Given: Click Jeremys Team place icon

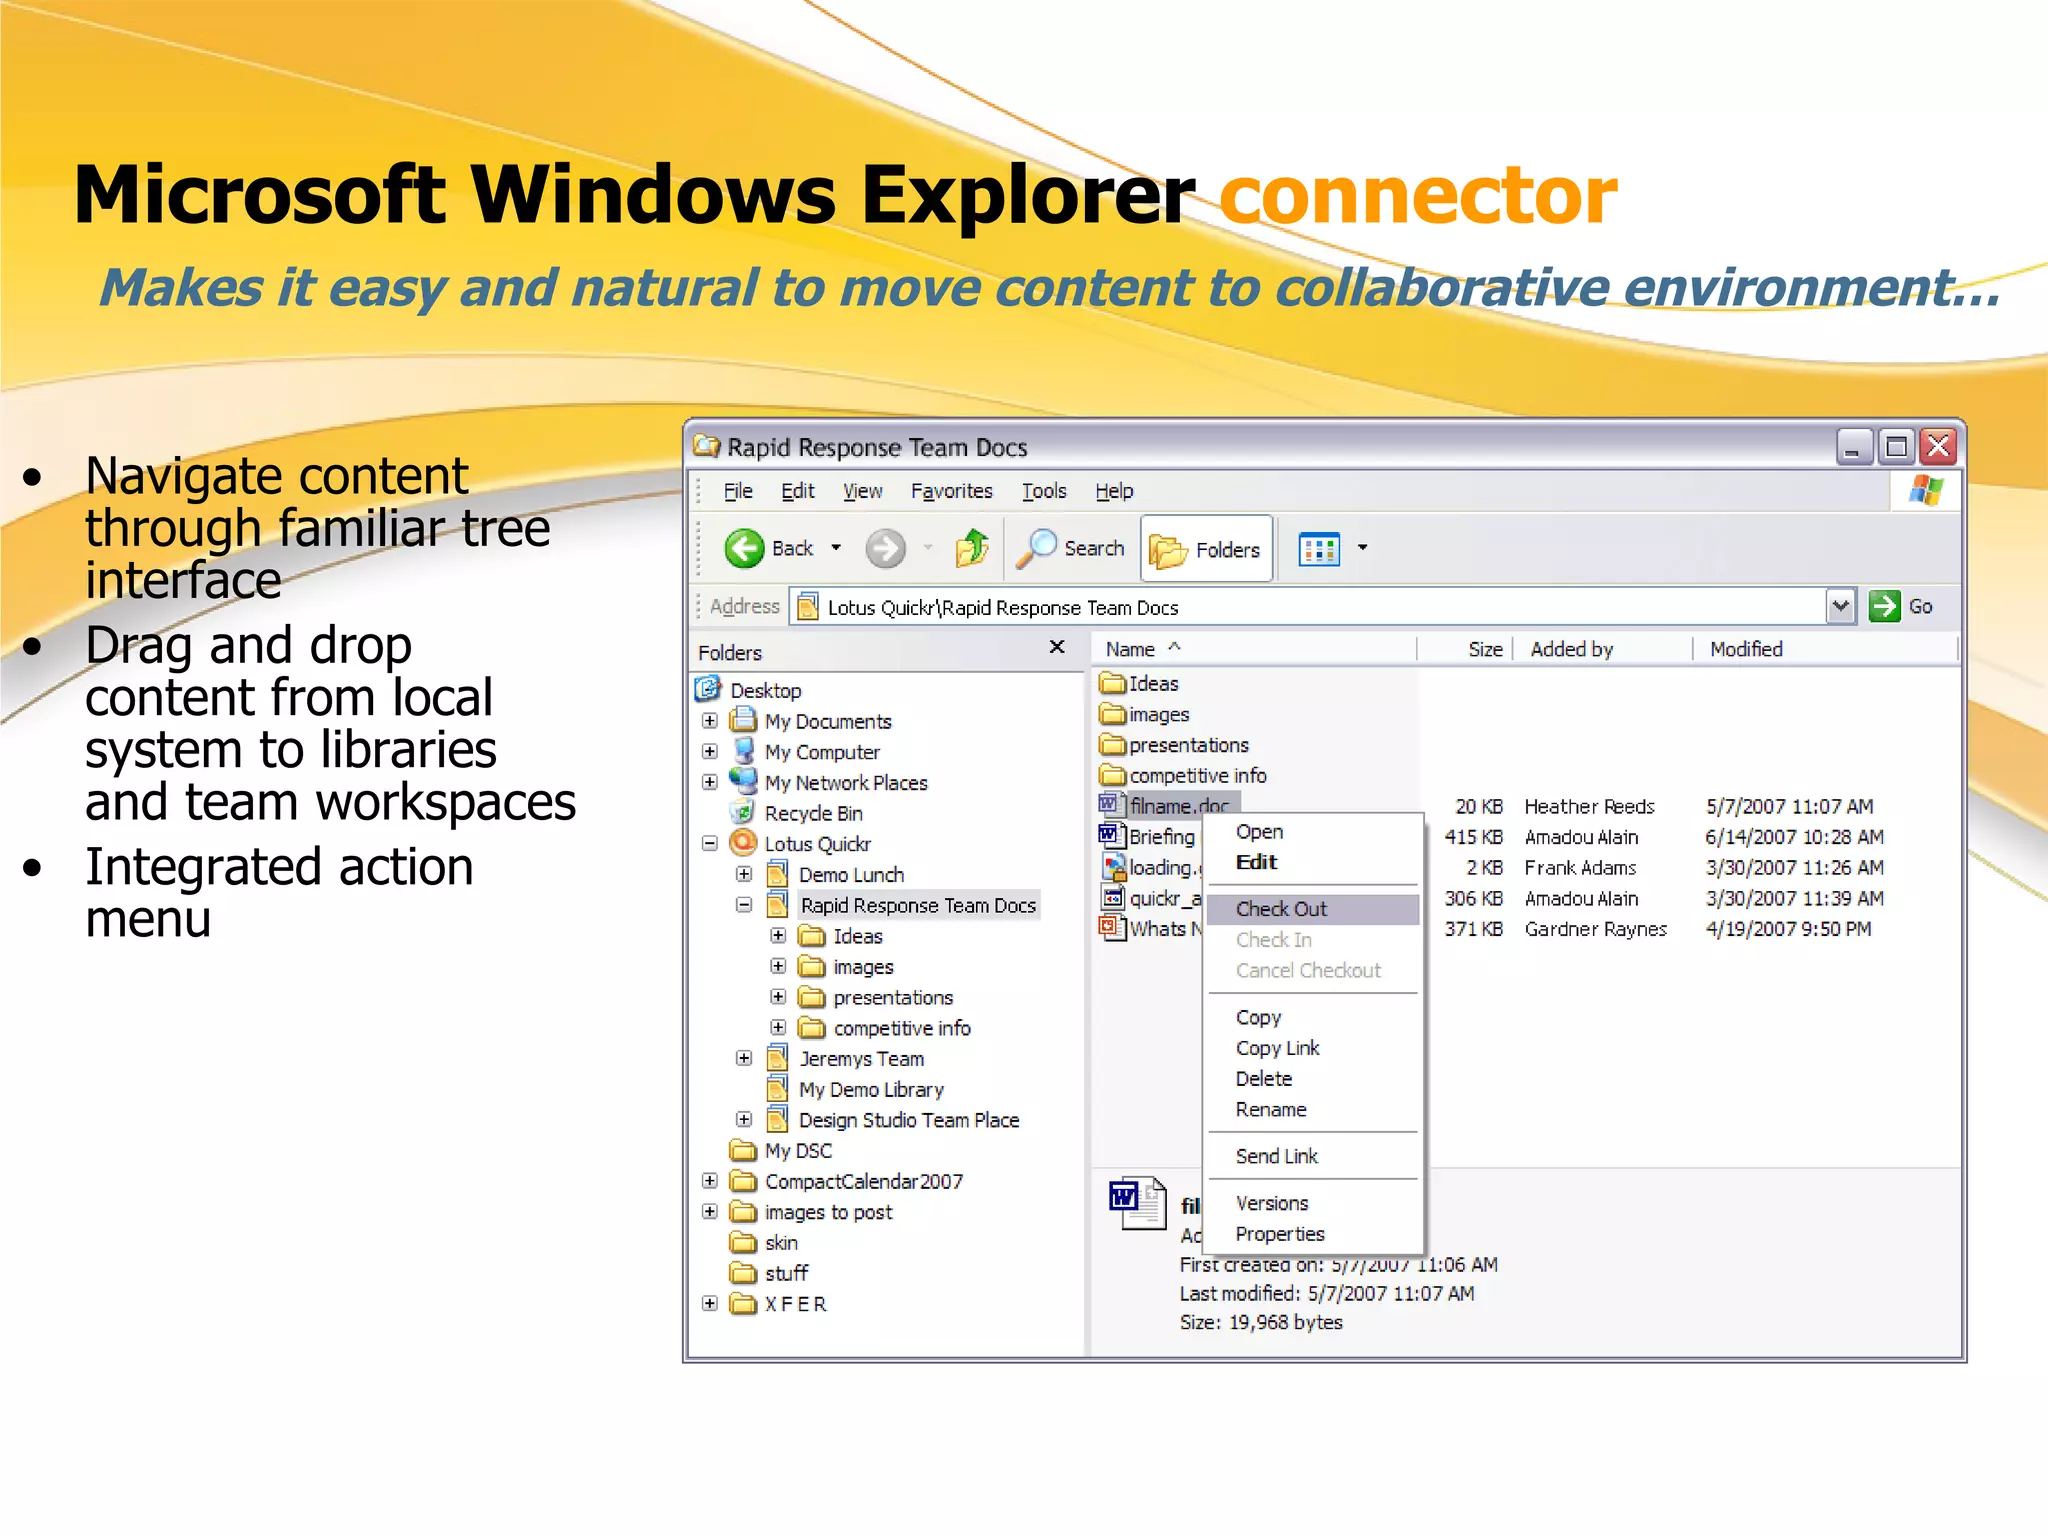Looking at the screenshot, I should click(777, 1058).
